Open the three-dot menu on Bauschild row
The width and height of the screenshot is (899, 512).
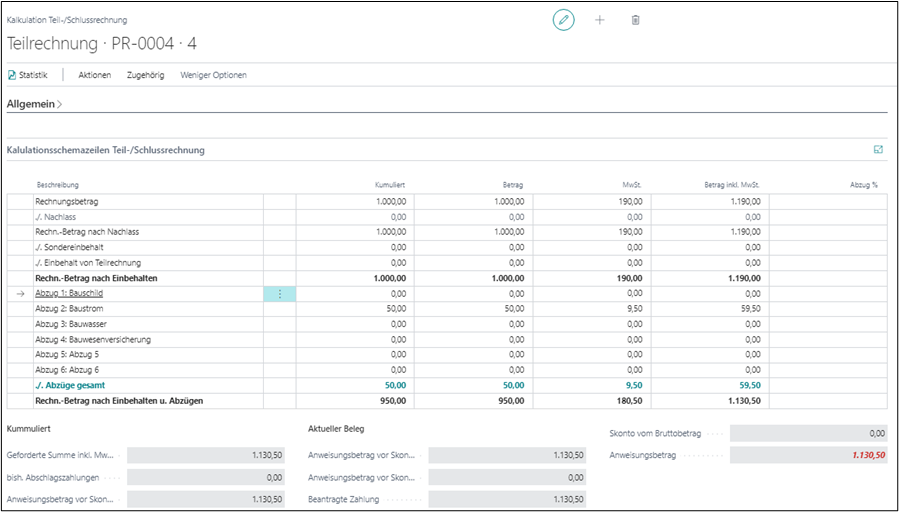[280, 294]
